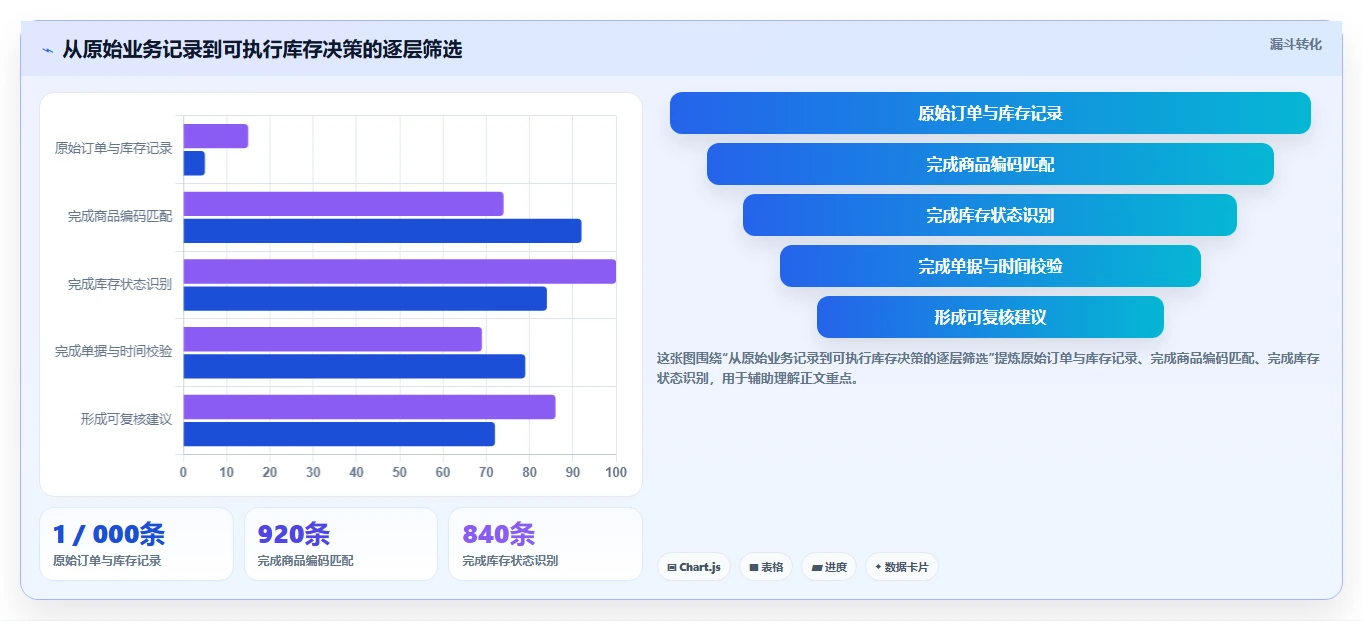This screenshot has height=621, width=1363.
Task: Click x-axis tick label 90
Action: tap(573, 472)
